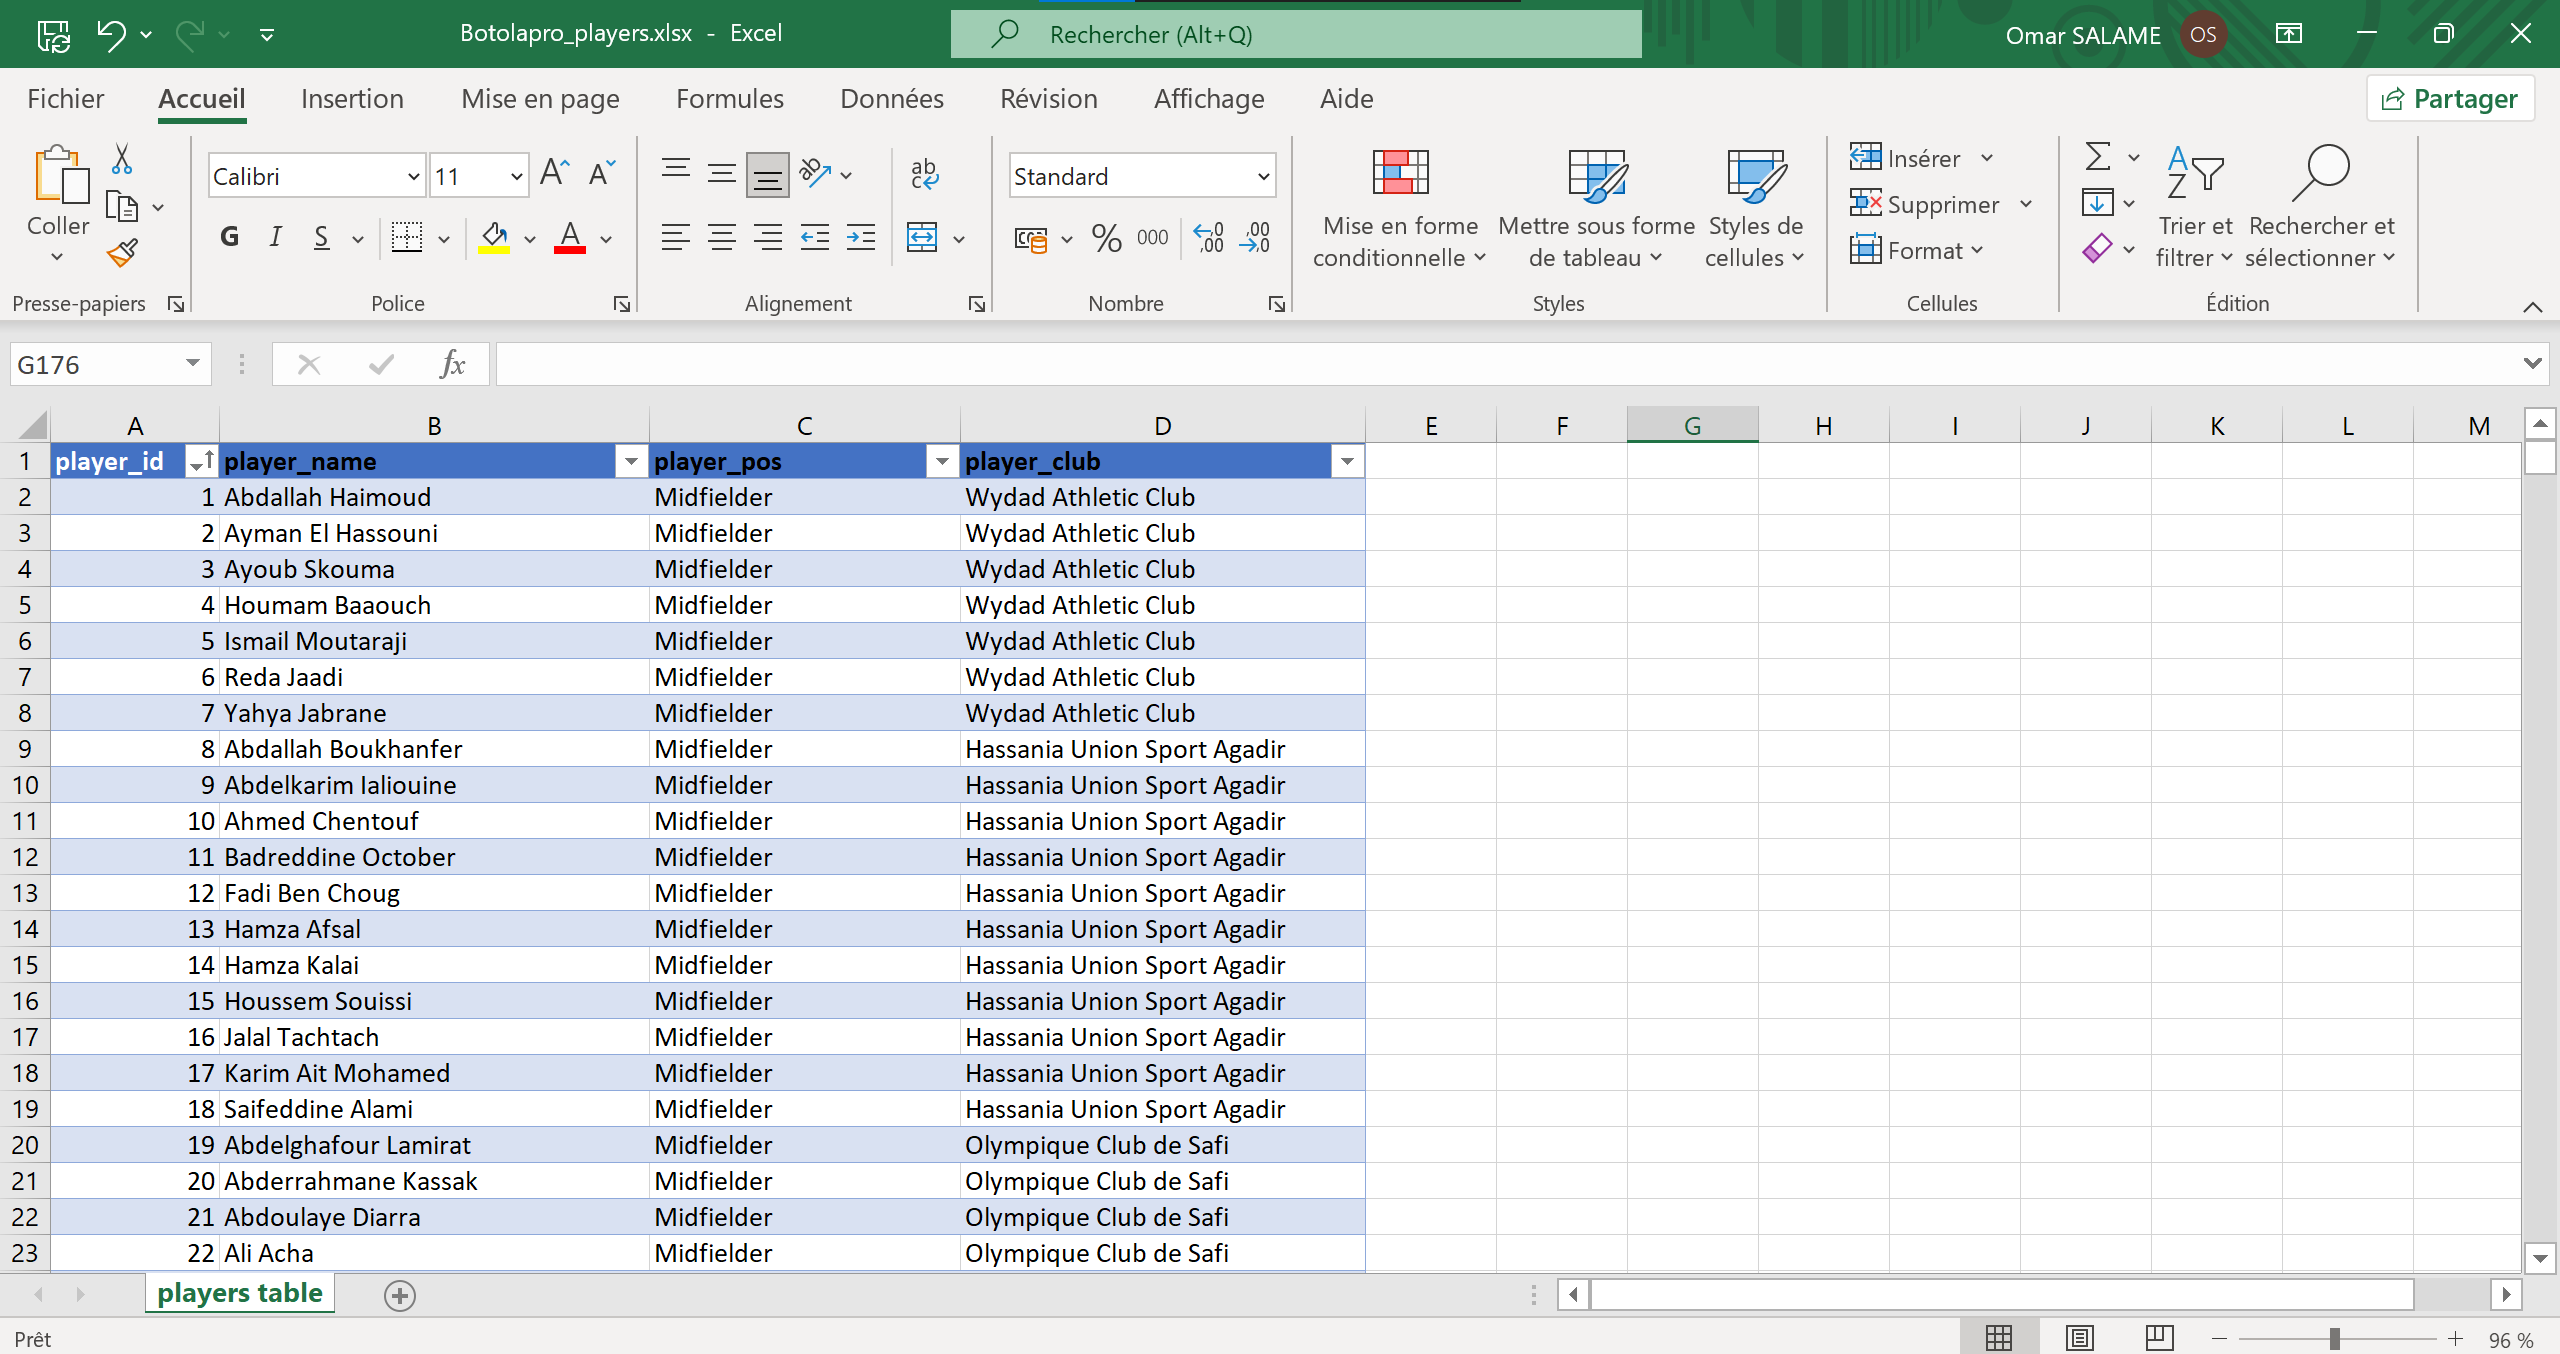Open the Standard number format dropdown
This screenshot has height=1354, width=2560.
coord(1263,177)
